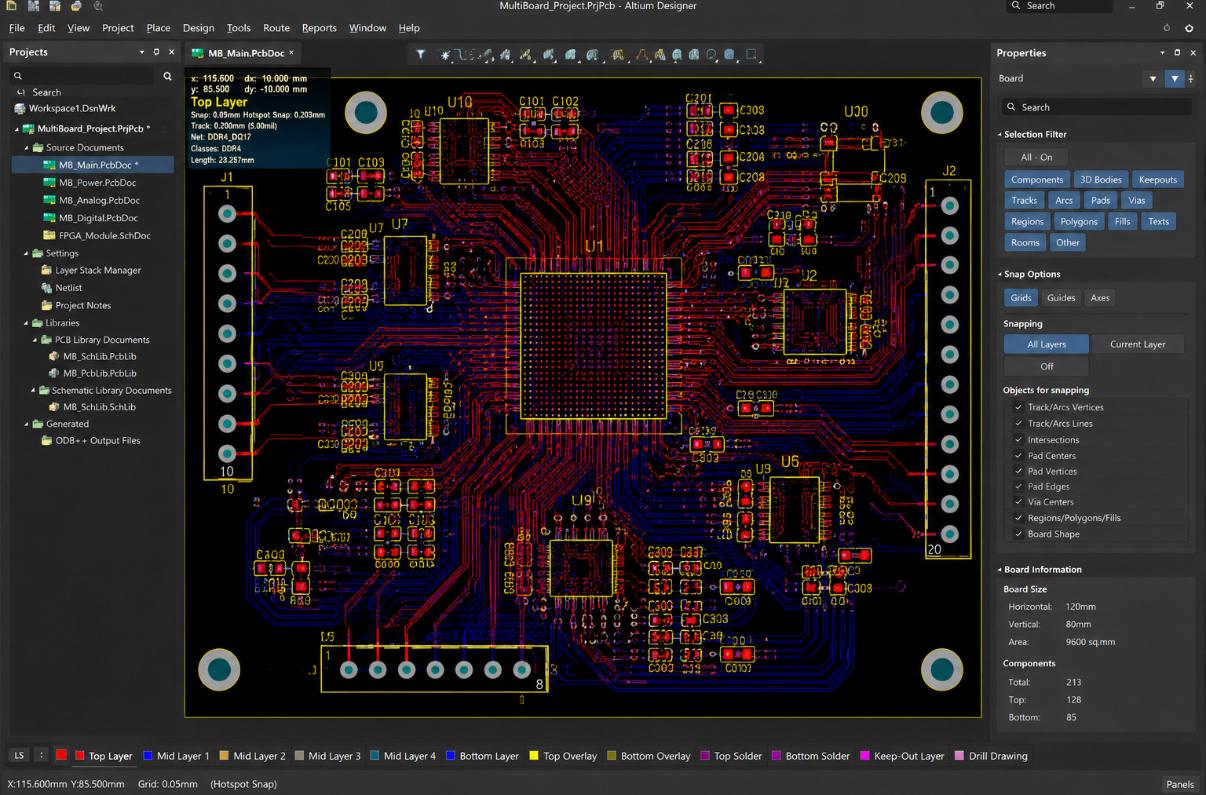Collapse the Board Information section
This screenshot has width=1206, height=795.
1000,569
